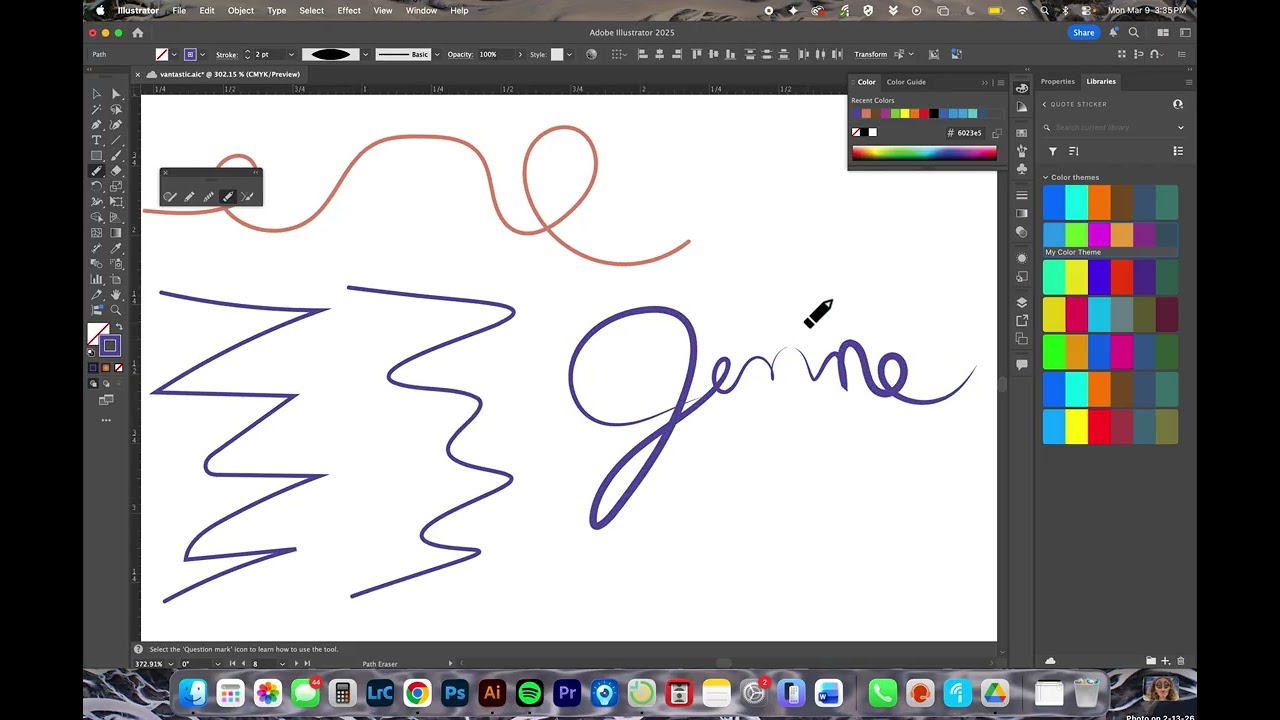Go back from QUOTE STICKER library
1280x720 pixels.
tap(1045, 104)
